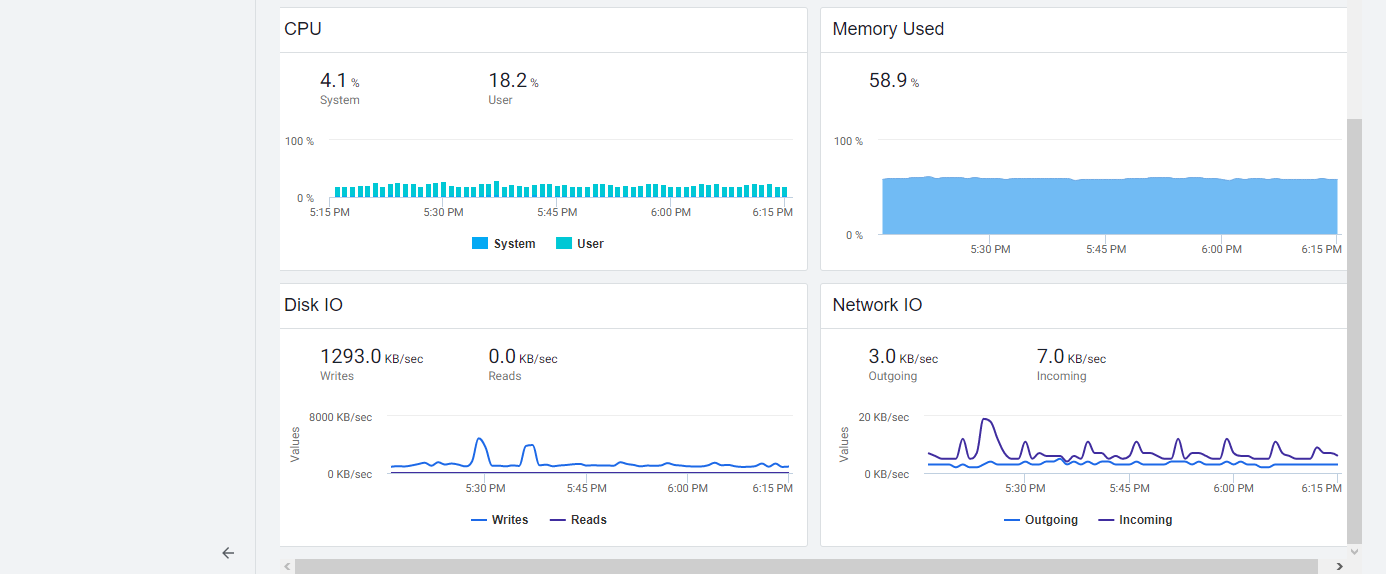1386x574 pixels.
Task: Click the horizontal scrollbar left arrow
Action: (287, 567)
